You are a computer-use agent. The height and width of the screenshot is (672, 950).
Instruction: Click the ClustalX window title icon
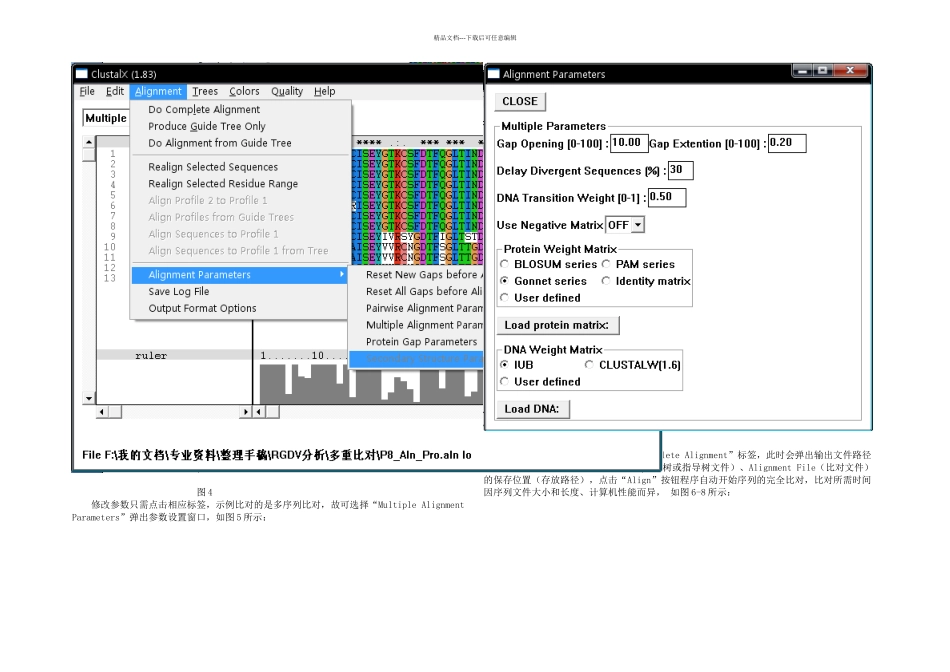click(81, 74)
